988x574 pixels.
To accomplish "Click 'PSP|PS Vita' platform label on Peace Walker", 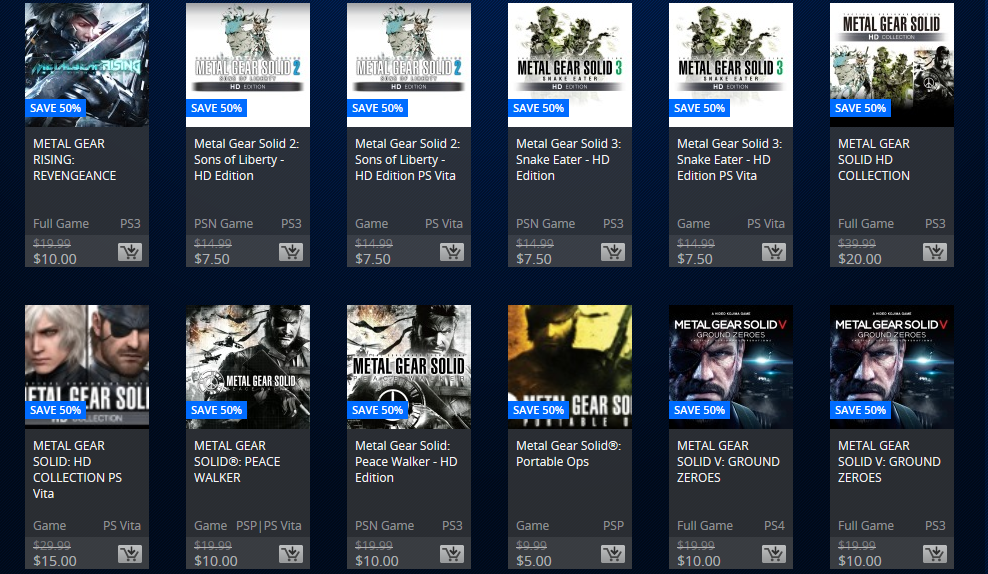I will click(x=269, y=525).
